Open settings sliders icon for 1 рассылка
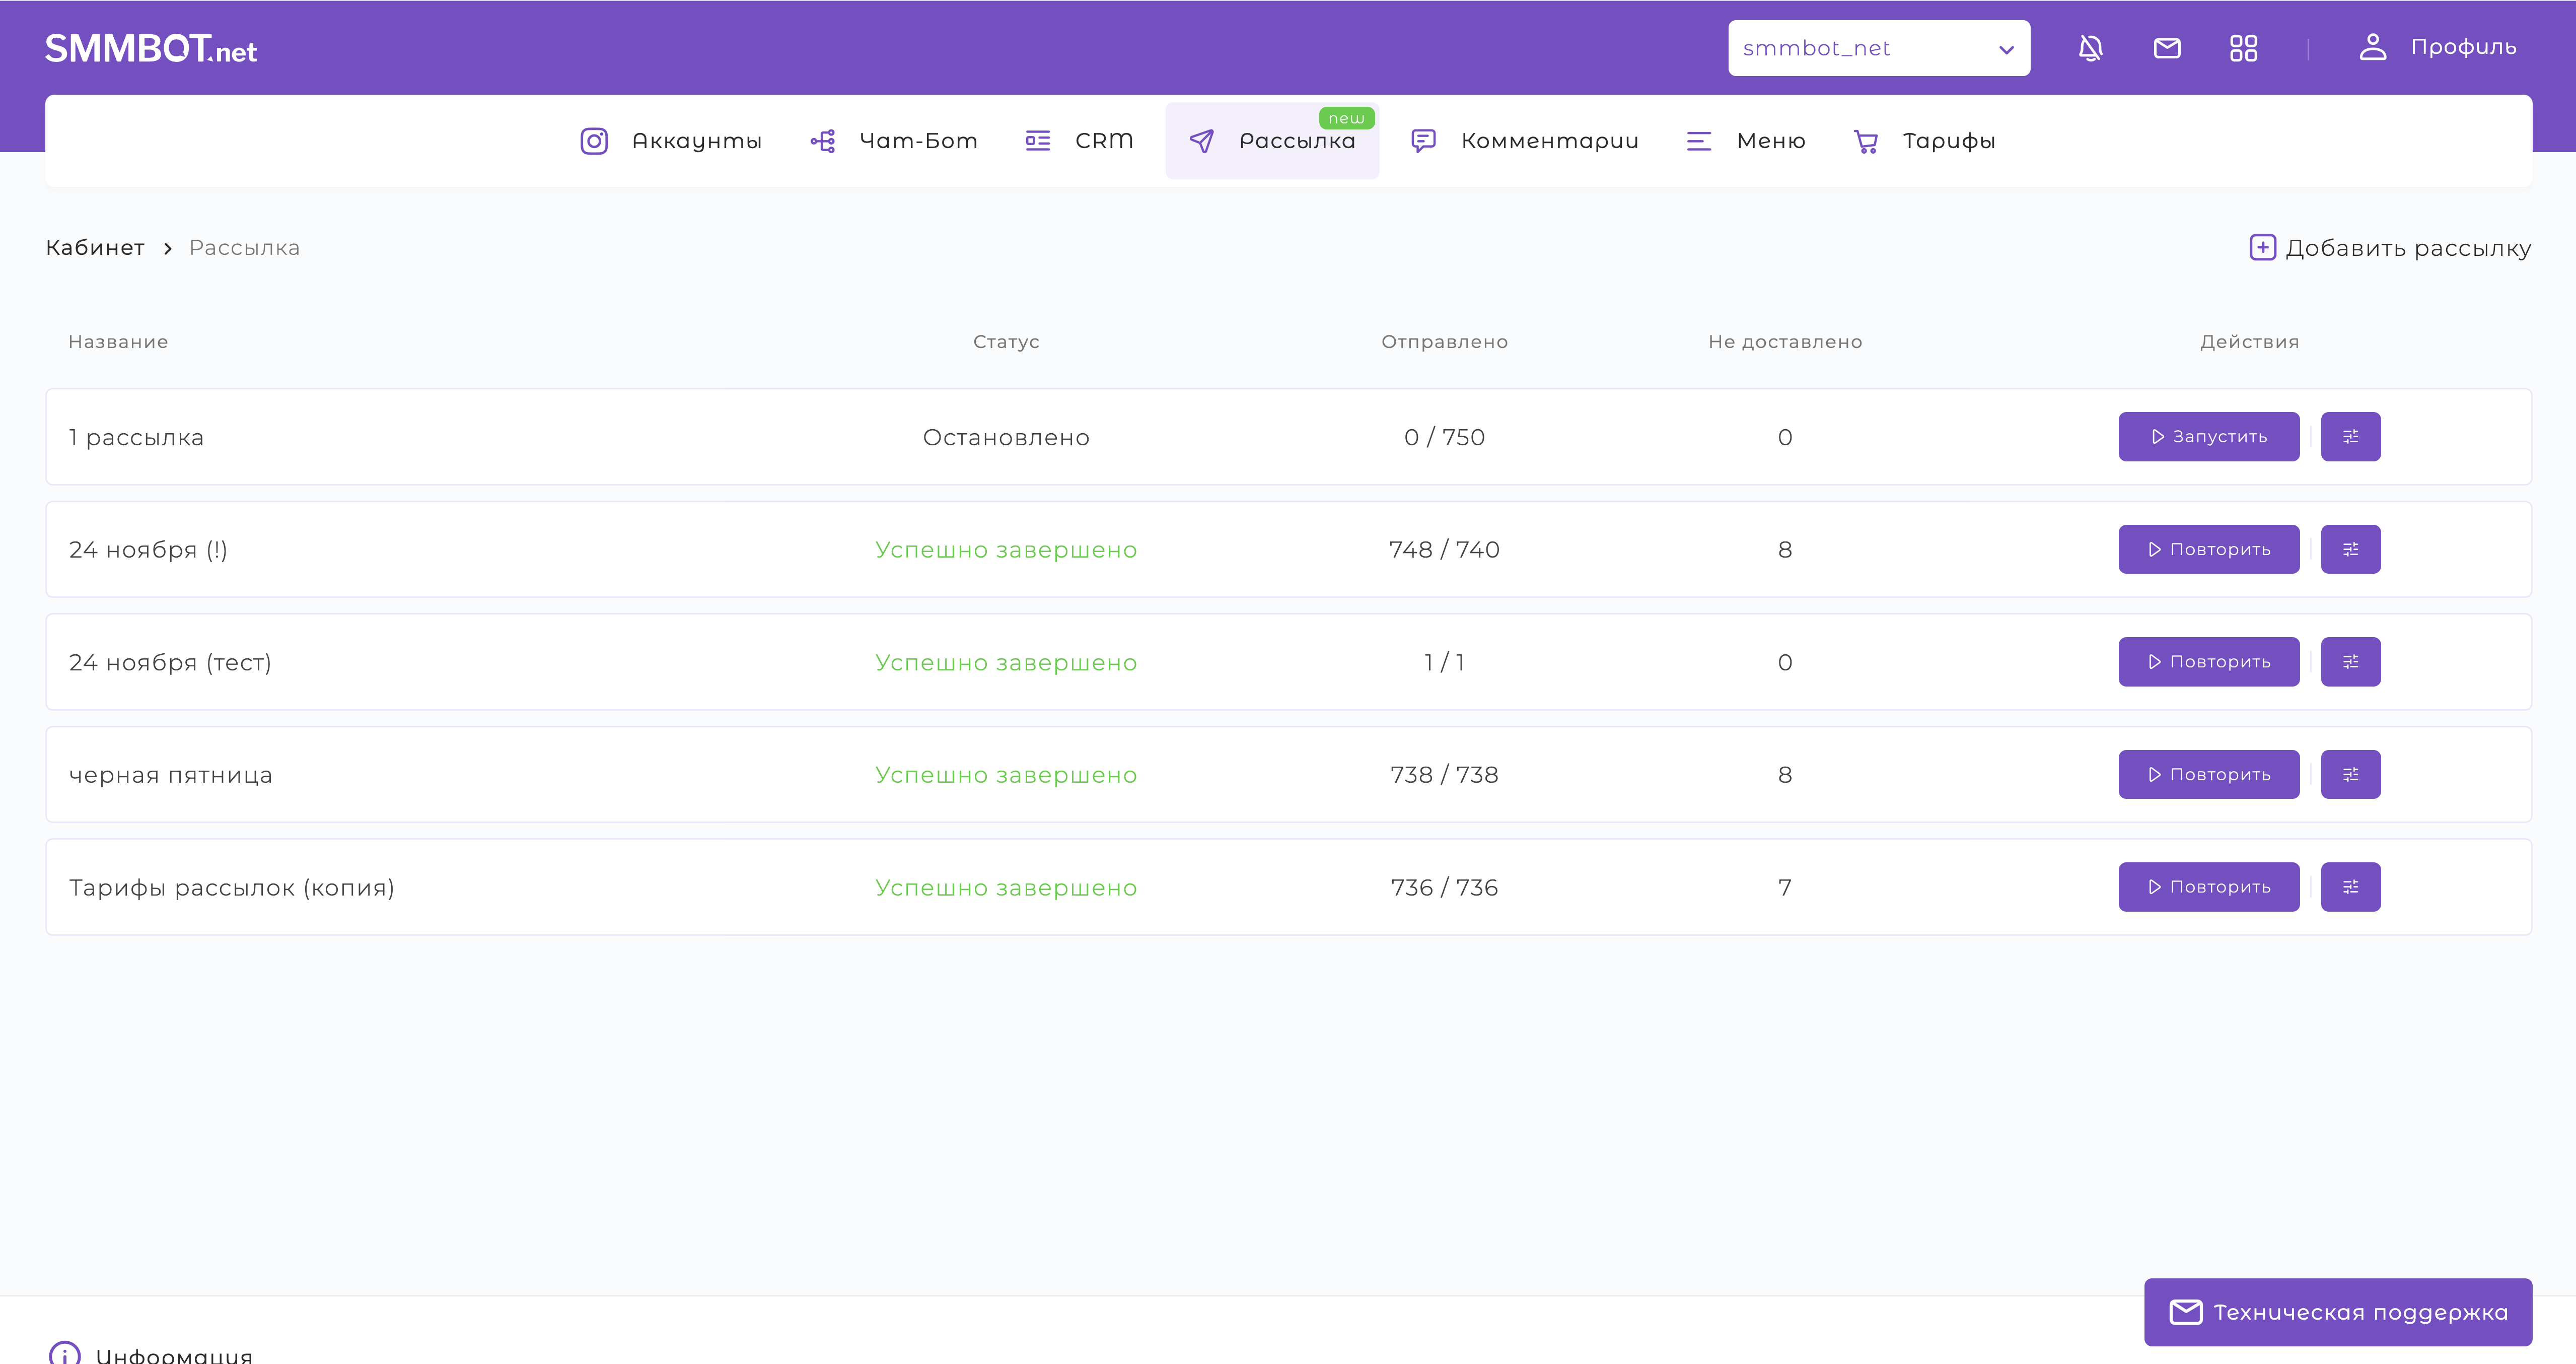Viewport: 2576px width, 1364px height. [x=2350, y=436]
